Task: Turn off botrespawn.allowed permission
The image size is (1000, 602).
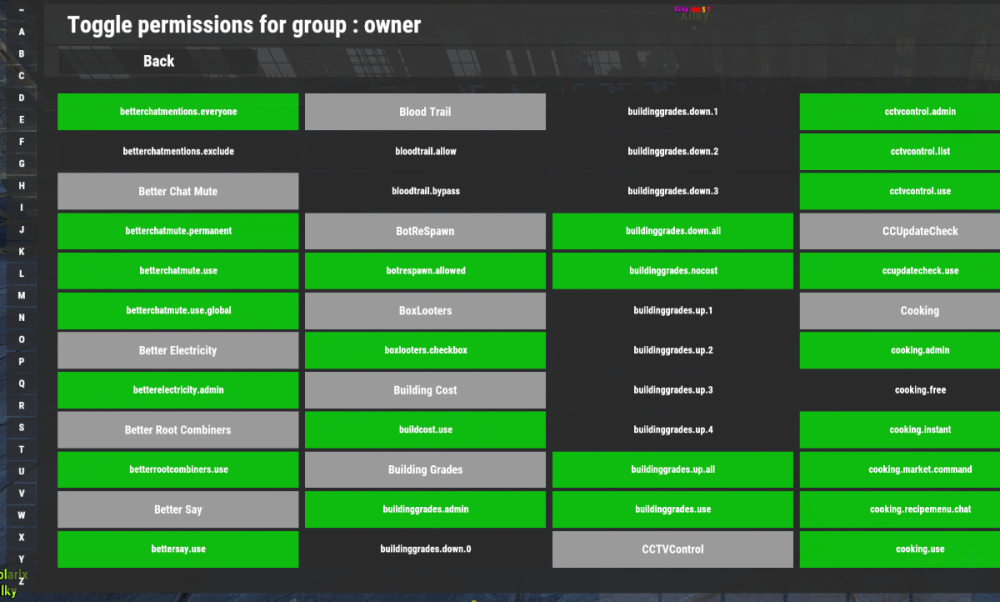Action: (425, 271)
